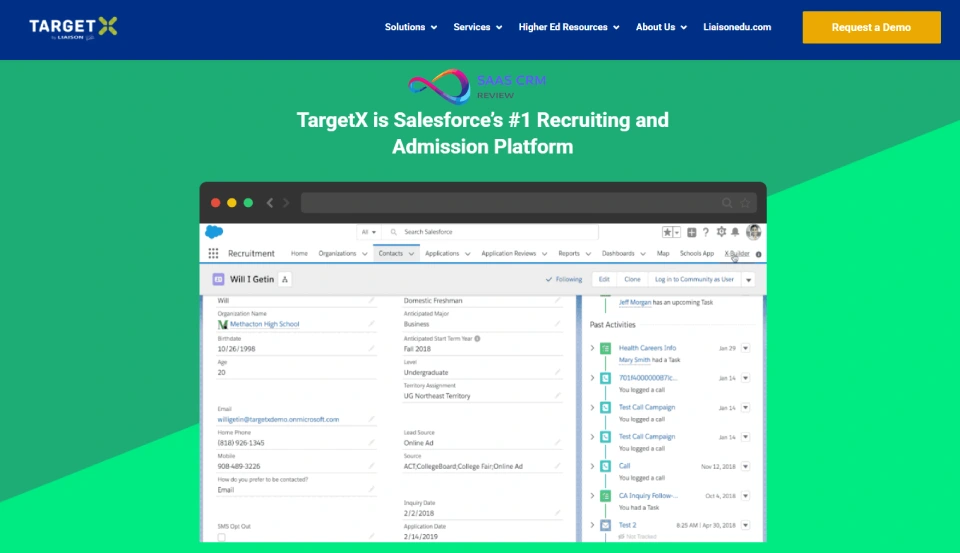The width and height of the screenshot is (960, 553).
Task: Switch to the Applications tab
Action: click(x=442, y=254)
